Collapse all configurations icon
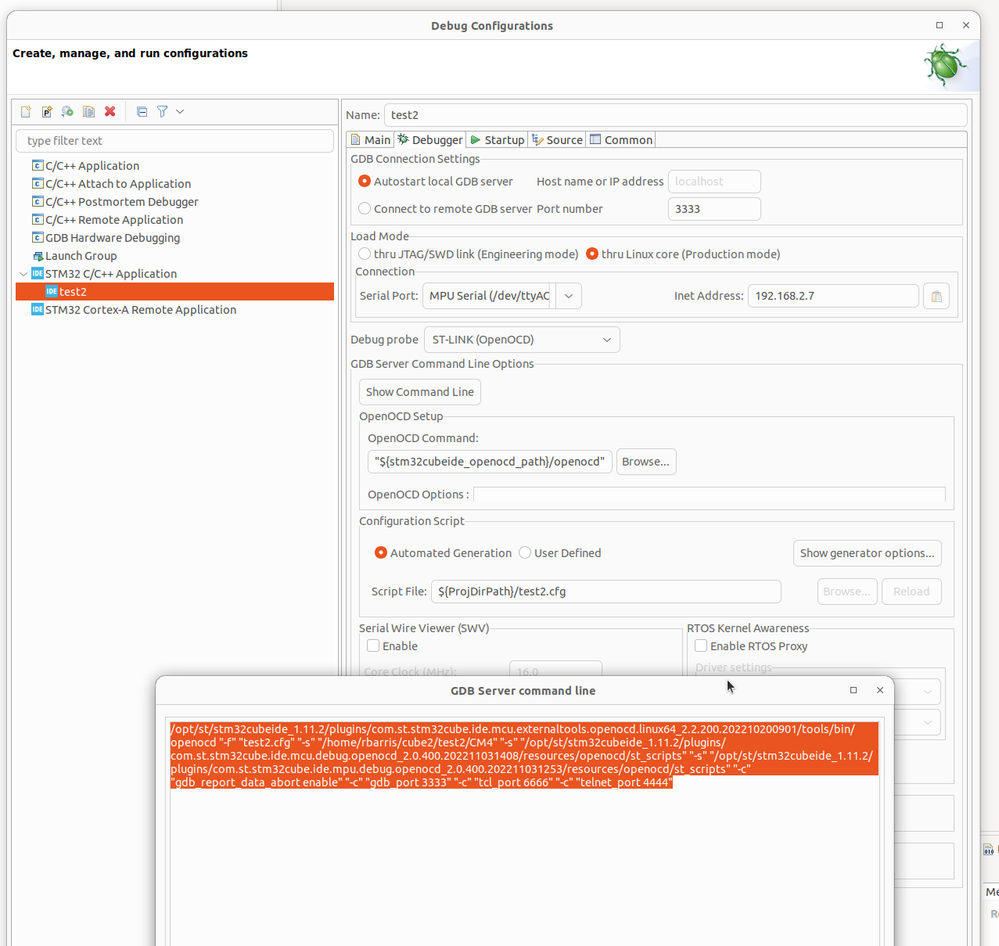The width and height of the screenshot is (999, 946). click(141, 112)
